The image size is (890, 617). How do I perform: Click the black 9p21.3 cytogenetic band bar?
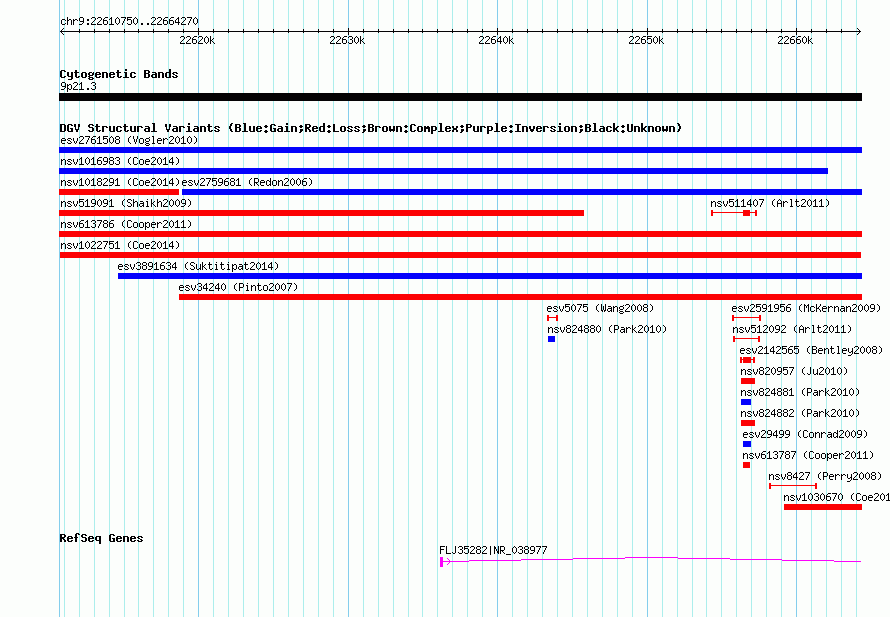[x=460, y=97]
